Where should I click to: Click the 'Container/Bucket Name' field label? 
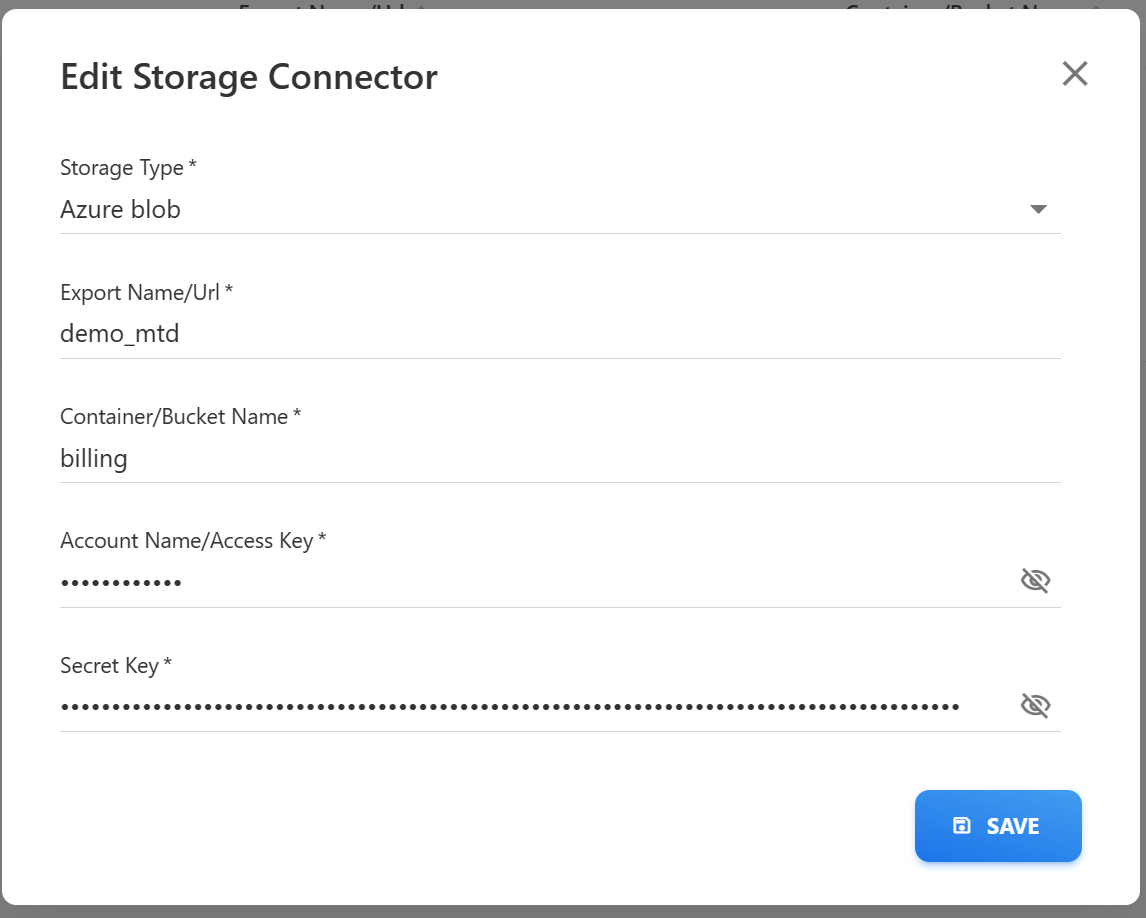point(174,416)
